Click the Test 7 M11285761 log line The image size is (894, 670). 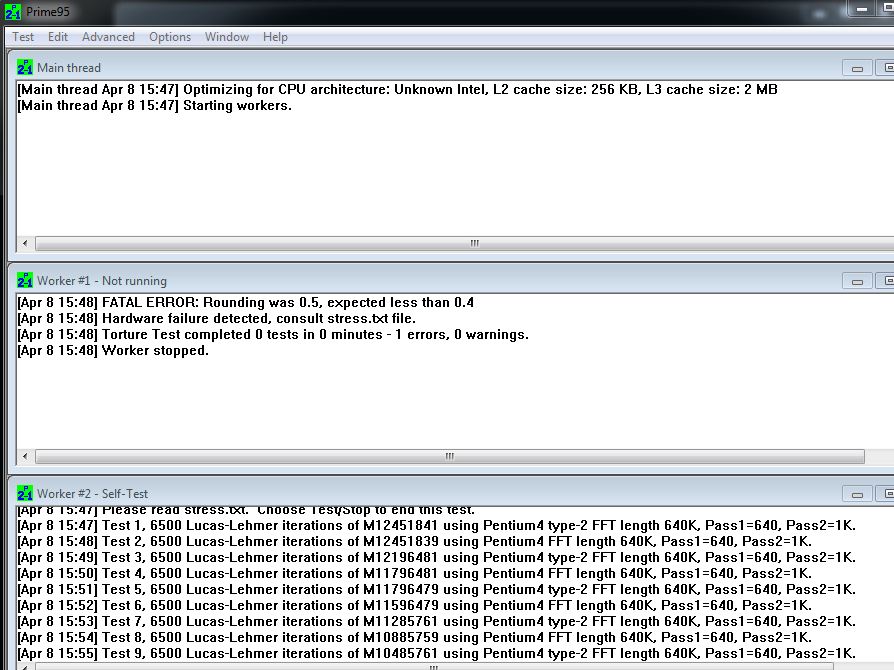437,621
